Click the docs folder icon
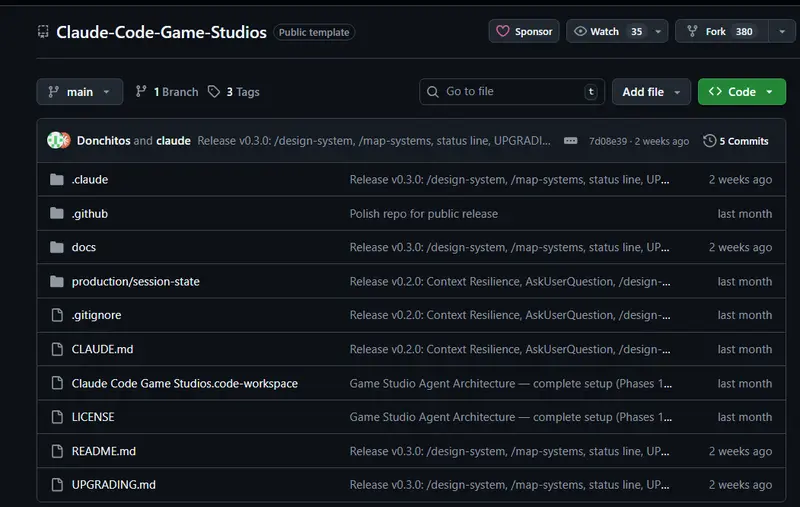 57,247
